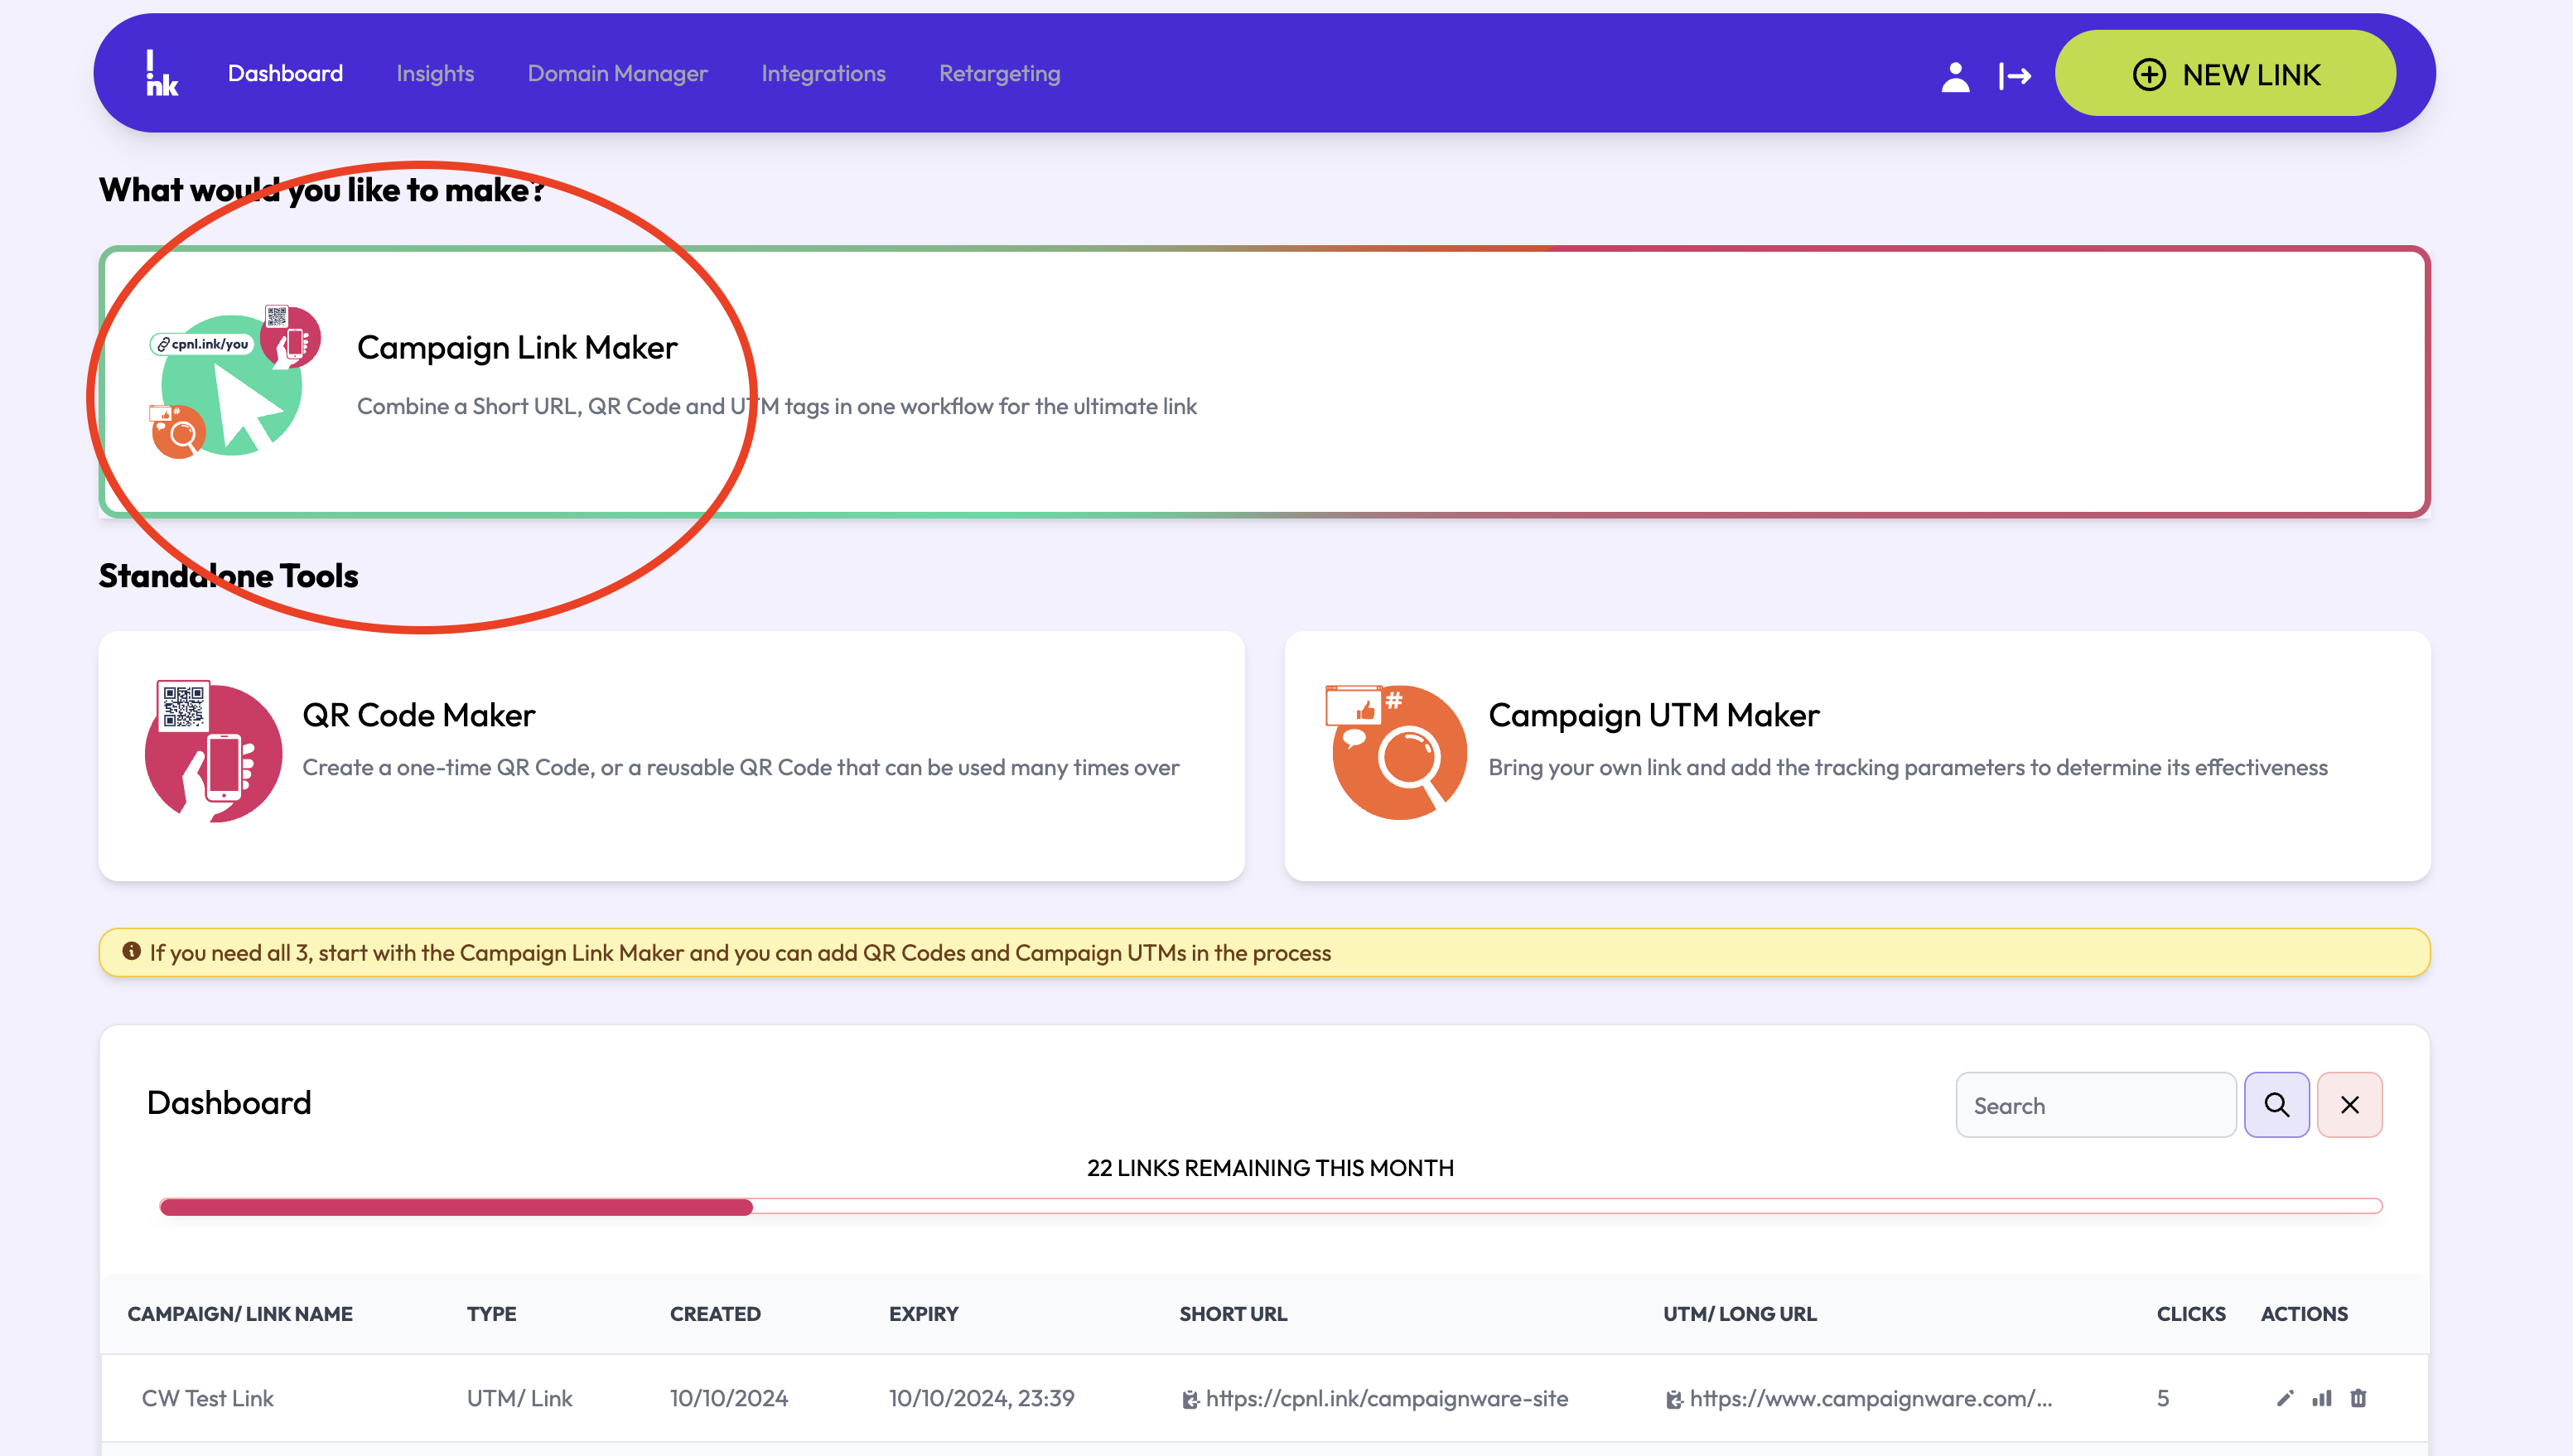Edit CW Test Link with pencil icon
Viewport: 2573px width, 1456px height.
(2284, 1398)
